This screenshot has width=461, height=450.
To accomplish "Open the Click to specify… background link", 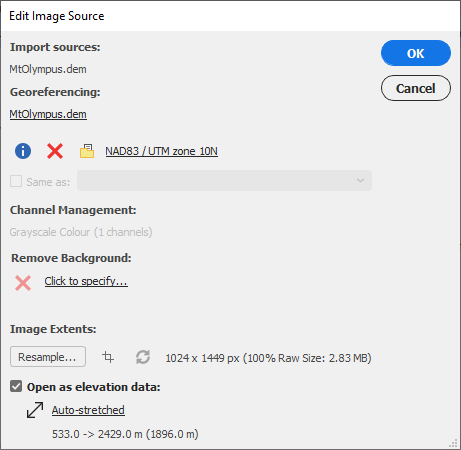I will [86, 281].
